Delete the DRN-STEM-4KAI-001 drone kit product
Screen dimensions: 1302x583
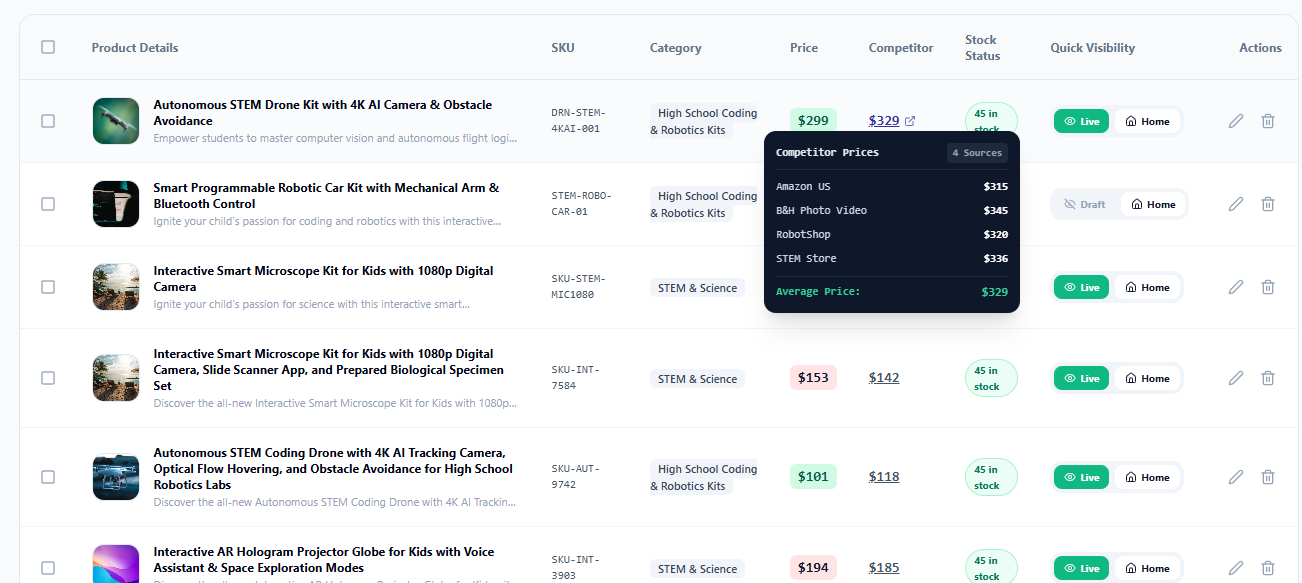click(1268, 121)
